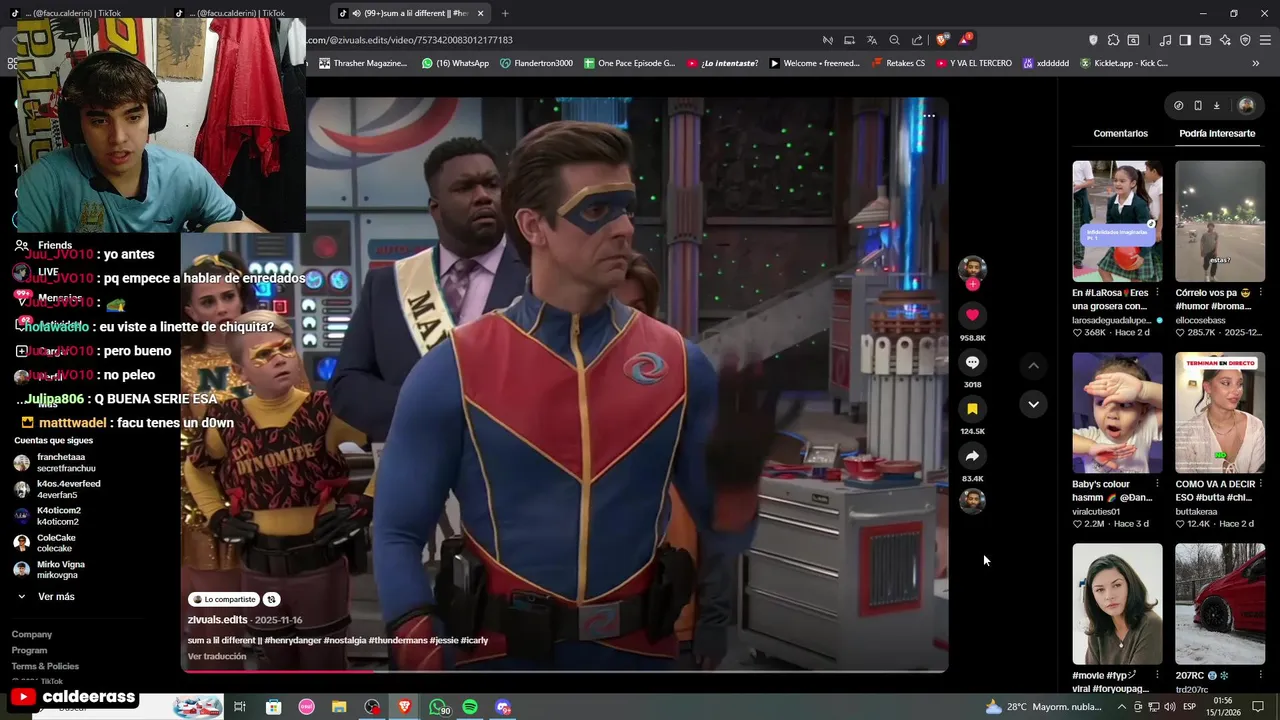
Task: Switch to the 'Podría interesarte' tab
Action: click(1217, 133)
